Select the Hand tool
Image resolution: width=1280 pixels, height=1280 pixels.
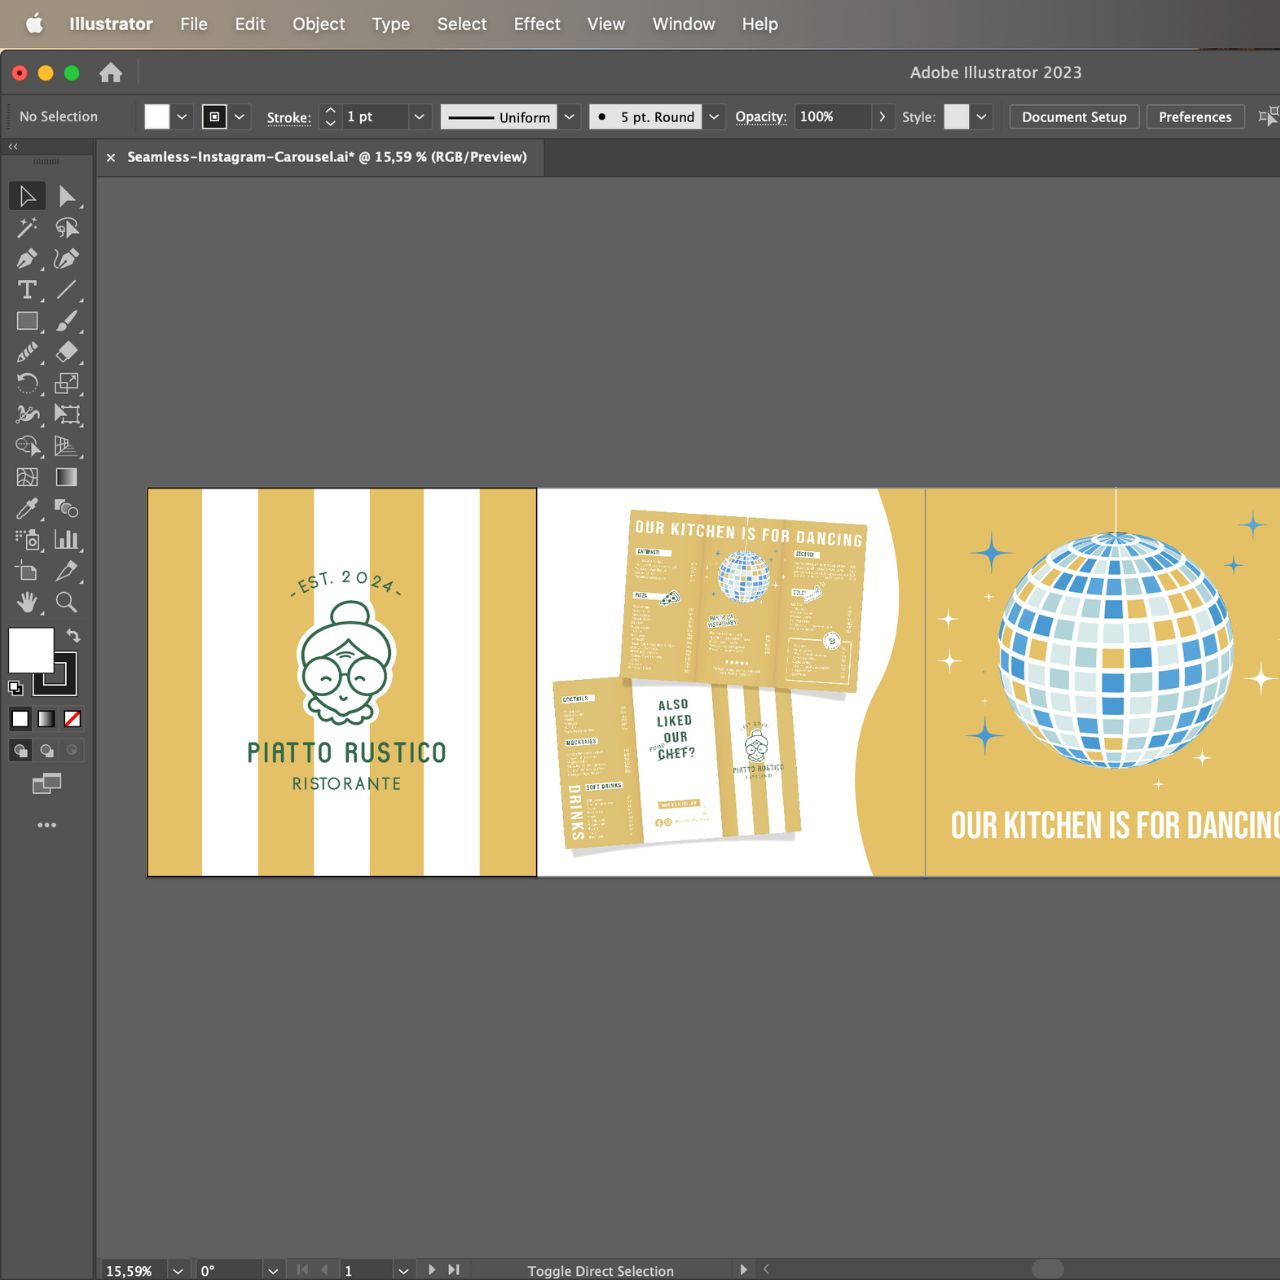click(x=27, y=602)
